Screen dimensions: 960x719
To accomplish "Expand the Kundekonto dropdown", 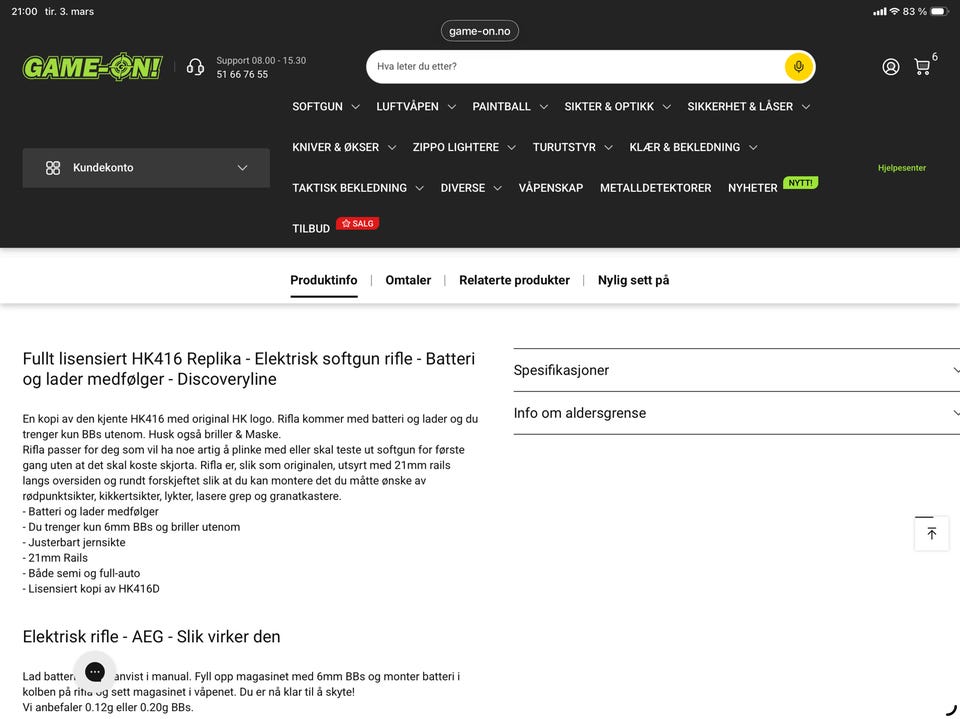I will coord(146,168).
